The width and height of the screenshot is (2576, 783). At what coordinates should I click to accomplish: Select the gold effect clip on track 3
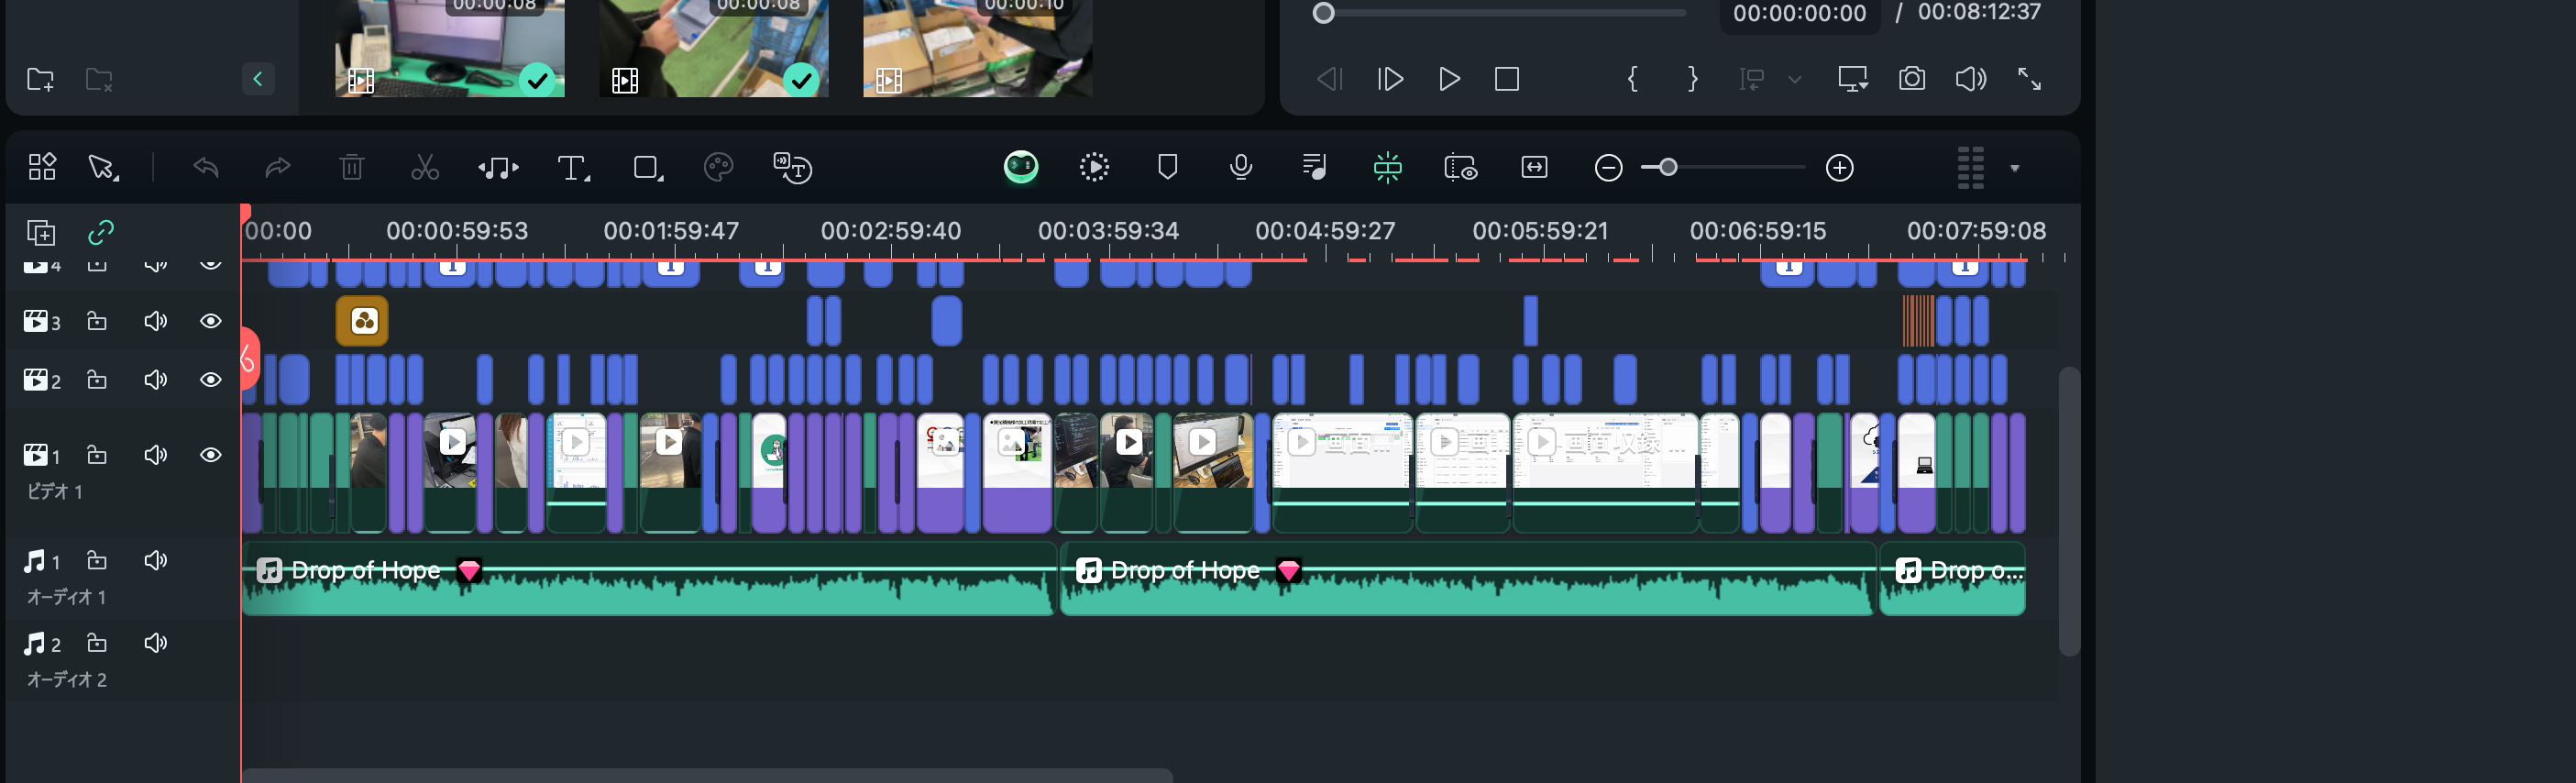click(362, 321)
